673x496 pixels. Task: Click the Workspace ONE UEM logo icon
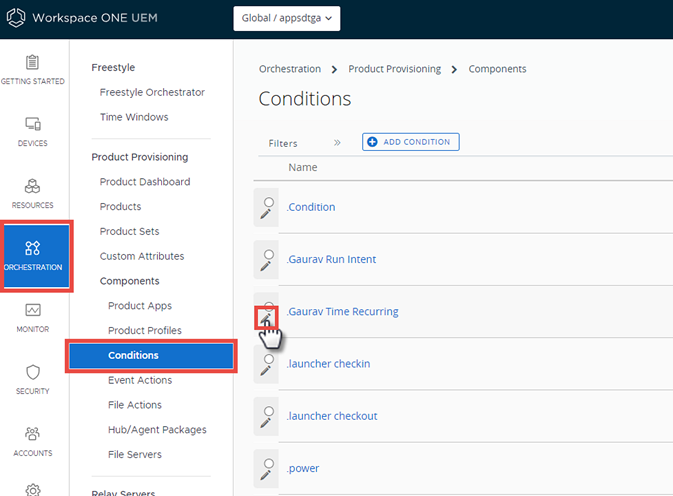(16, 18)
